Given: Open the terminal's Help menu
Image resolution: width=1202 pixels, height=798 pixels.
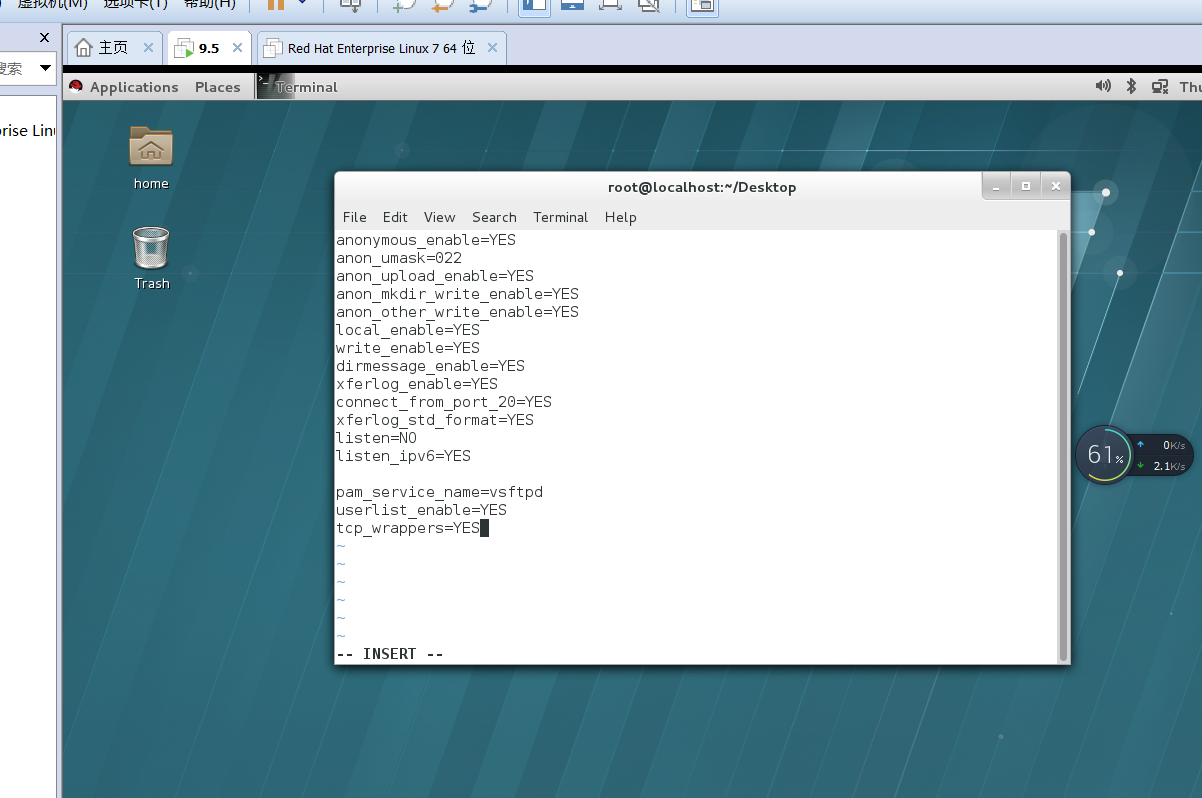Looking at the screenshot, I should (x=620, y=217).
